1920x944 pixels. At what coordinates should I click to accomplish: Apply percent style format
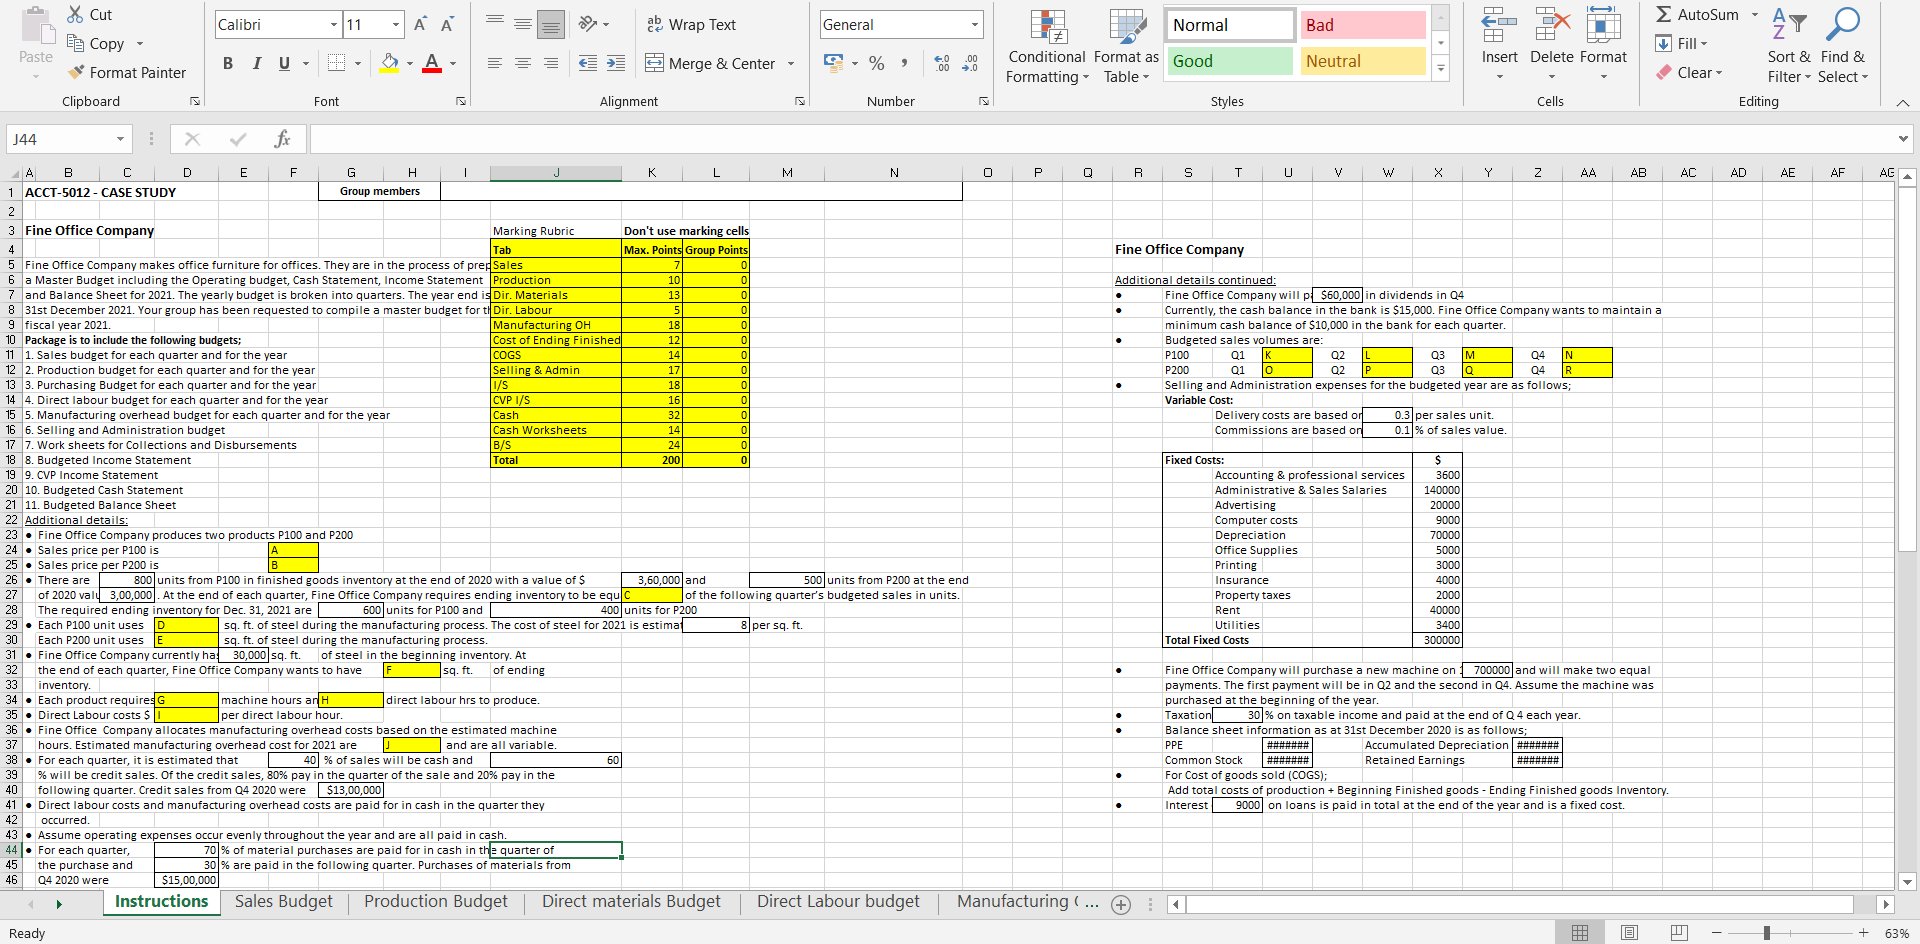(877, 63)
